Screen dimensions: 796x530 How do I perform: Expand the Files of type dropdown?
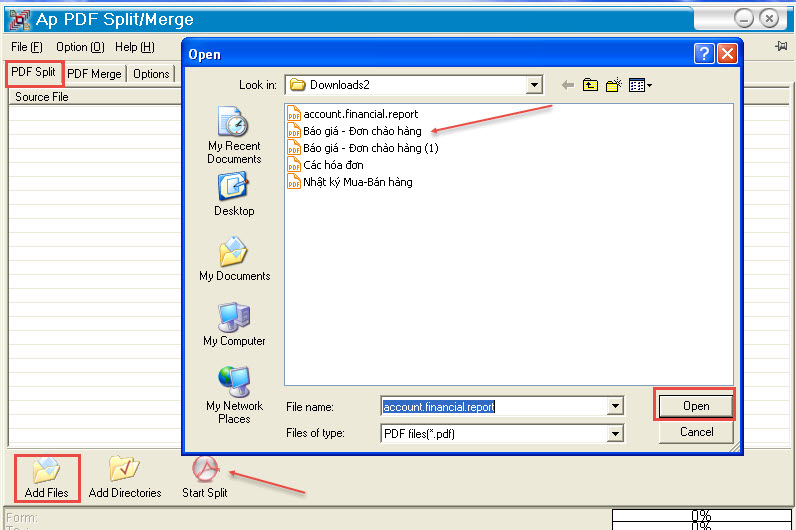[x=615, y=434]
